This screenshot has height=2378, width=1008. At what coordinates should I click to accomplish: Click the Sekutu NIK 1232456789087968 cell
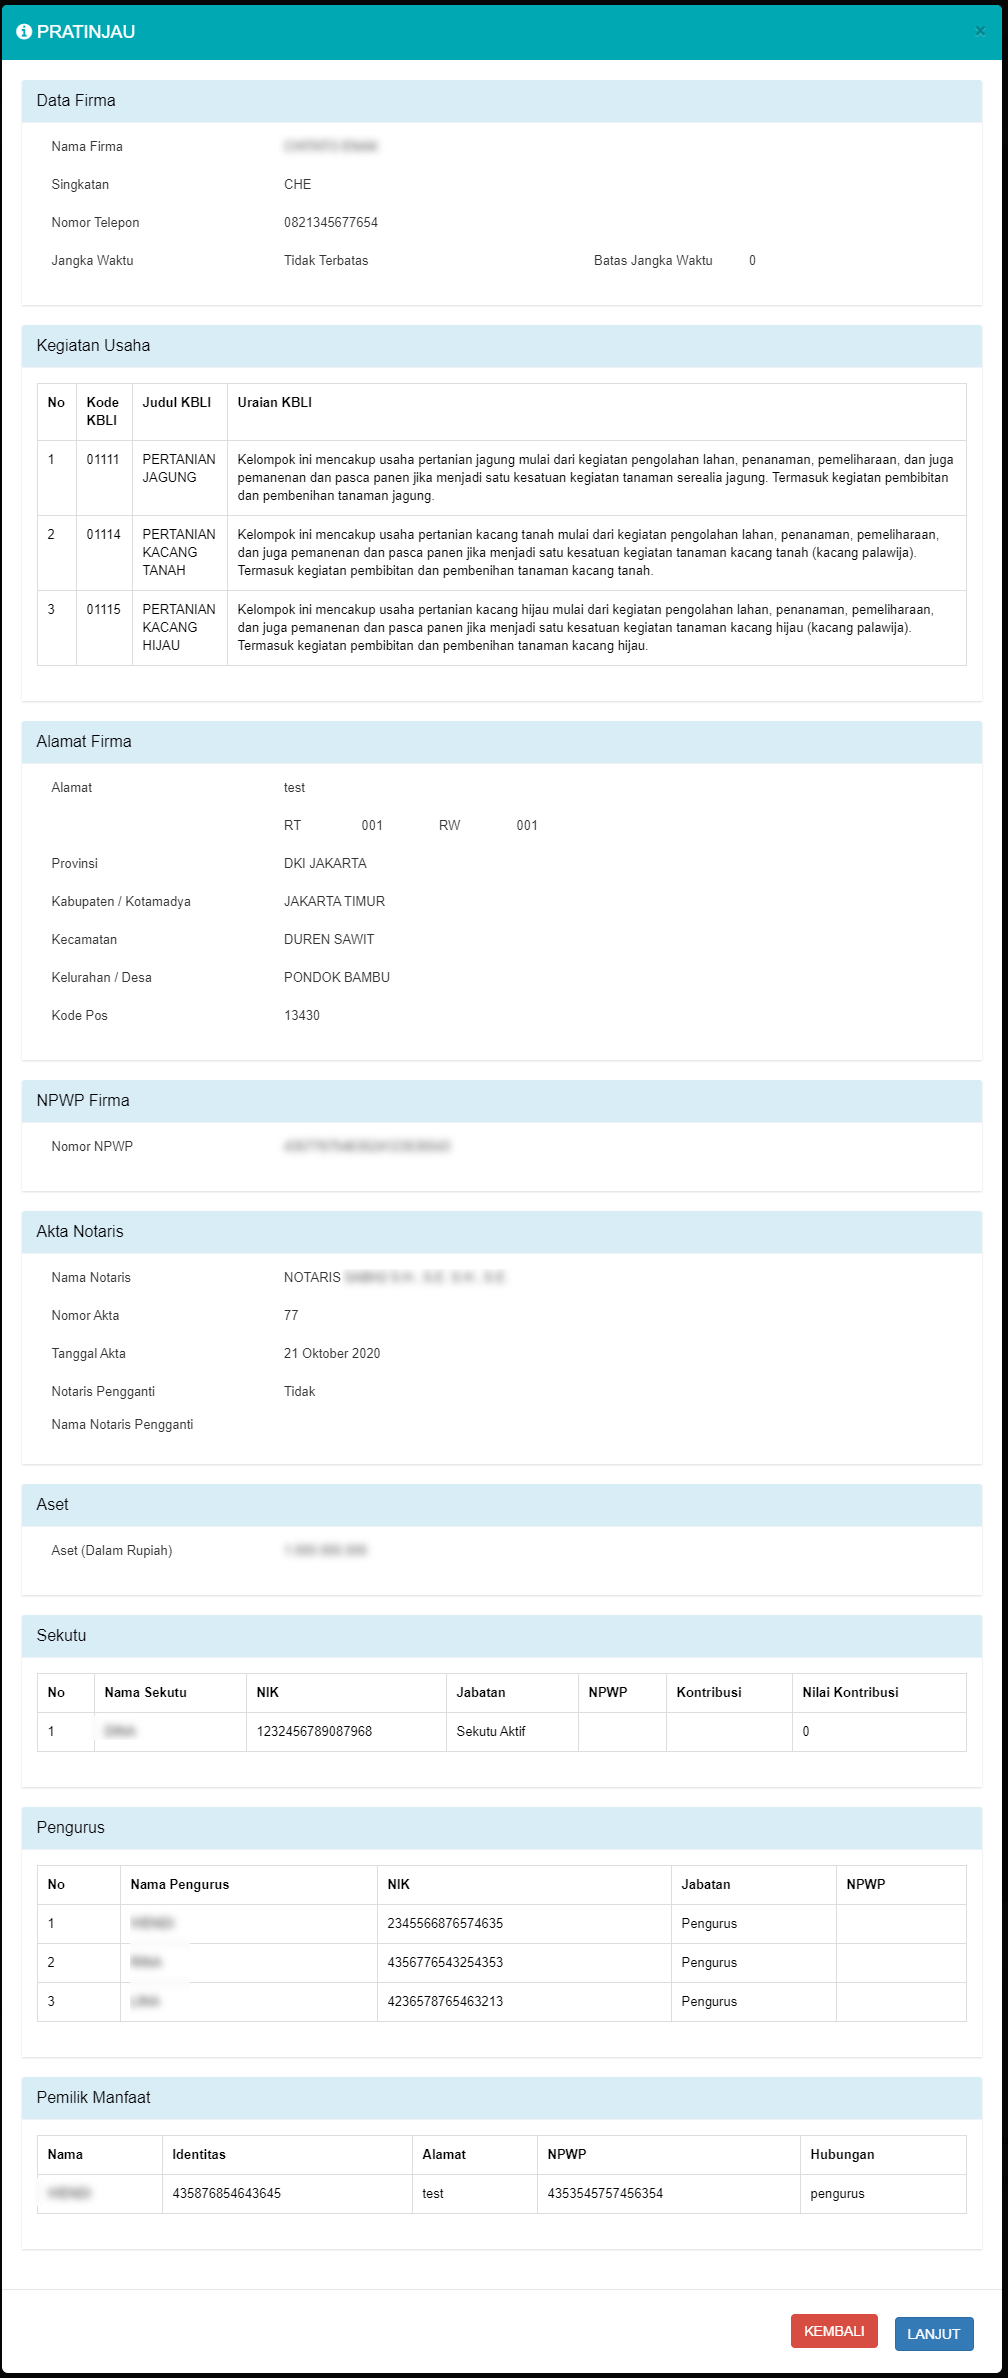314,1732
